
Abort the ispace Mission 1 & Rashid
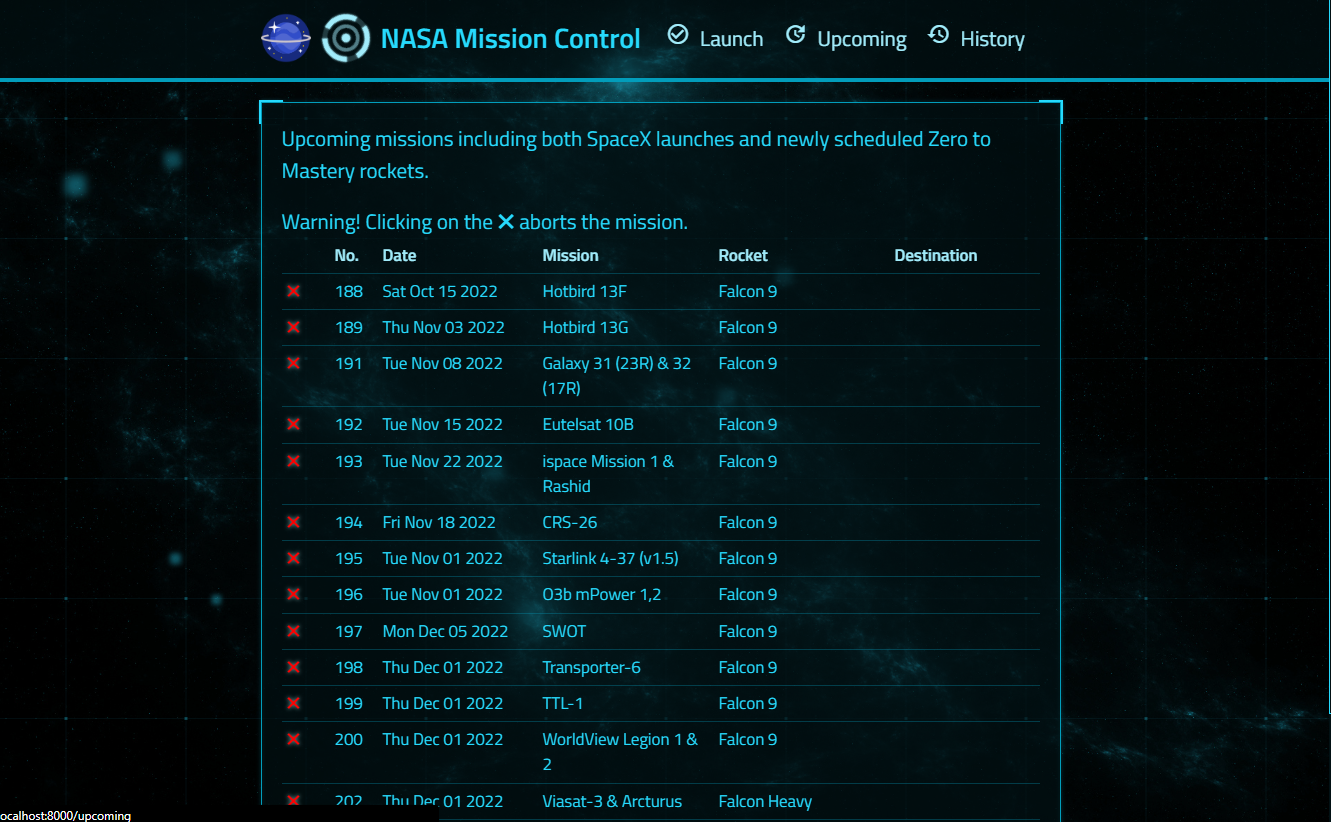tap(294, 461)
